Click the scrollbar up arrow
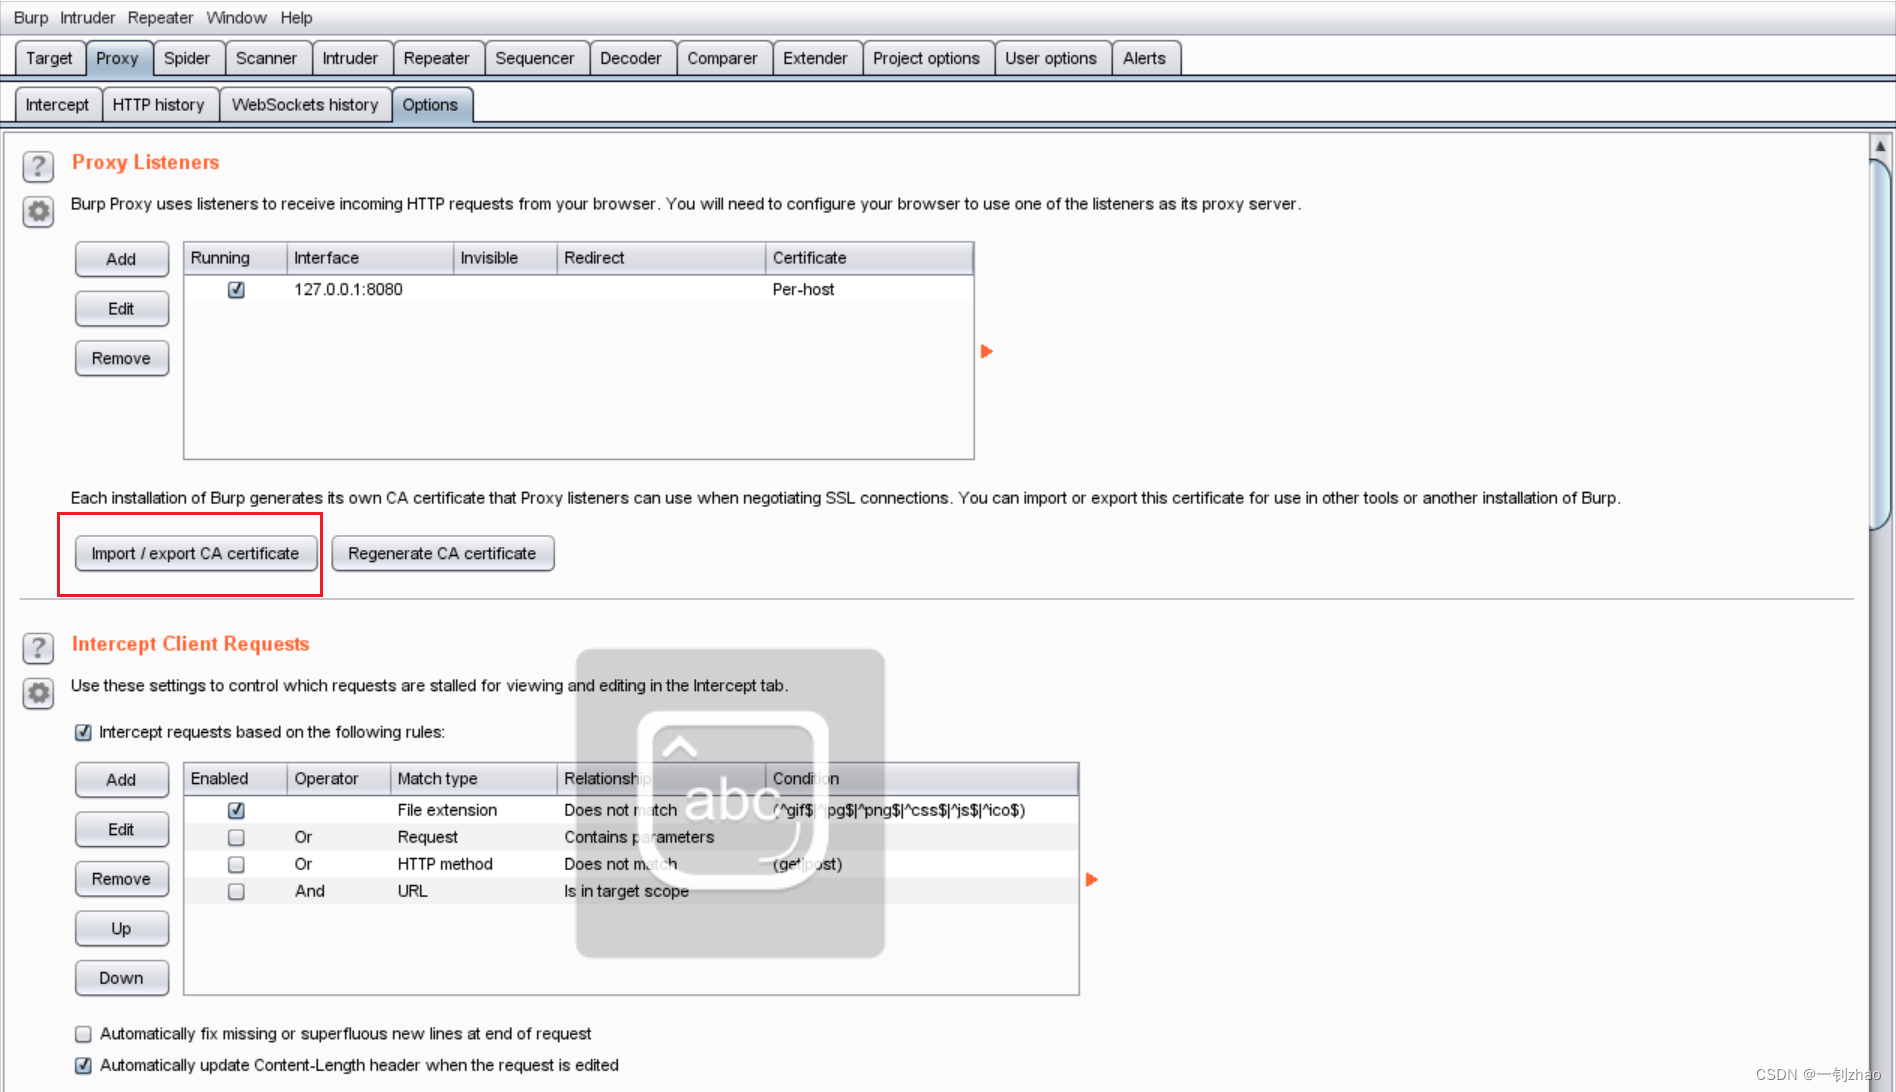Image resolution: width=1896 pixels, height=1092 pixels. [x=1880, y=146]
